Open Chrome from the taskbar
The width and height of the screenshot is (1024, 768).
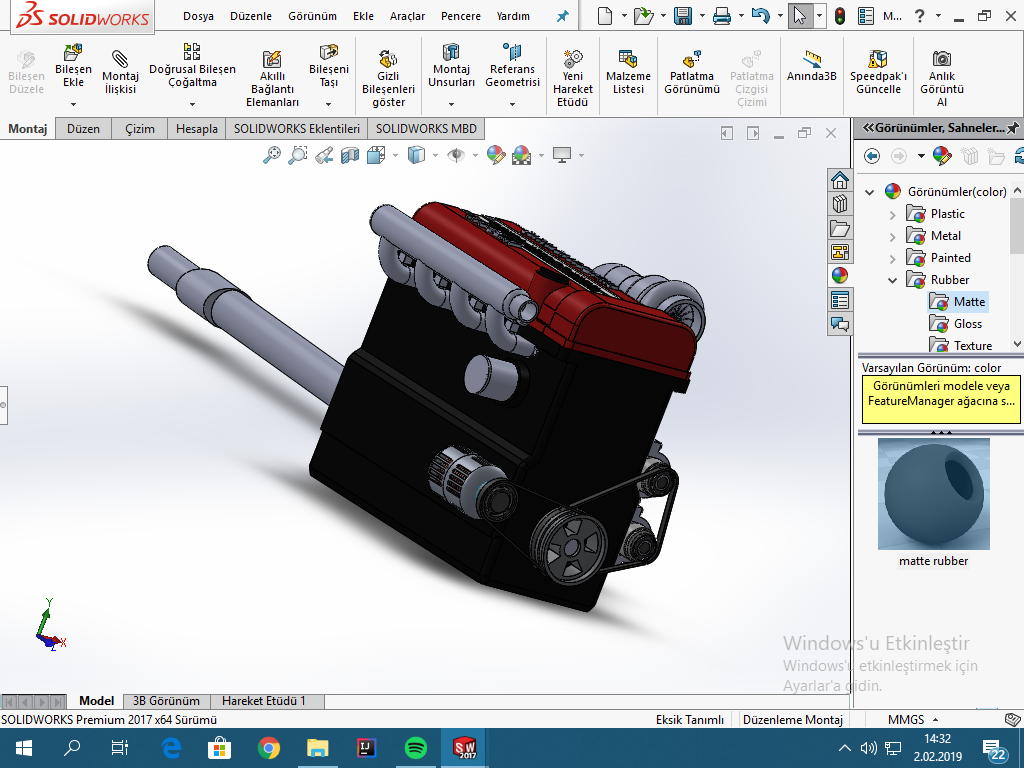click(268, 748)
